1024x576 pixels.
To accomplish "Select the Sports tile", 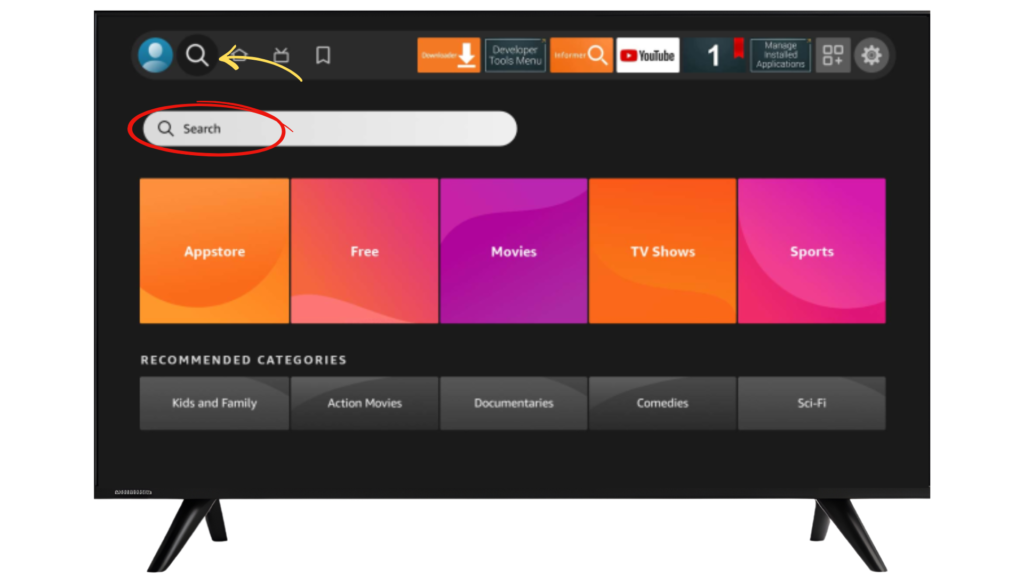I will coord(811,251).
